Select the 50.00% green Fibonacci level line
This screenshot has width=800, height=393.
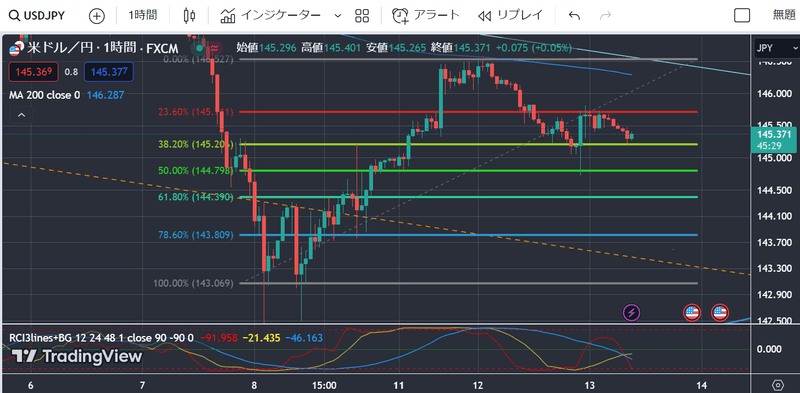[467, 170]
